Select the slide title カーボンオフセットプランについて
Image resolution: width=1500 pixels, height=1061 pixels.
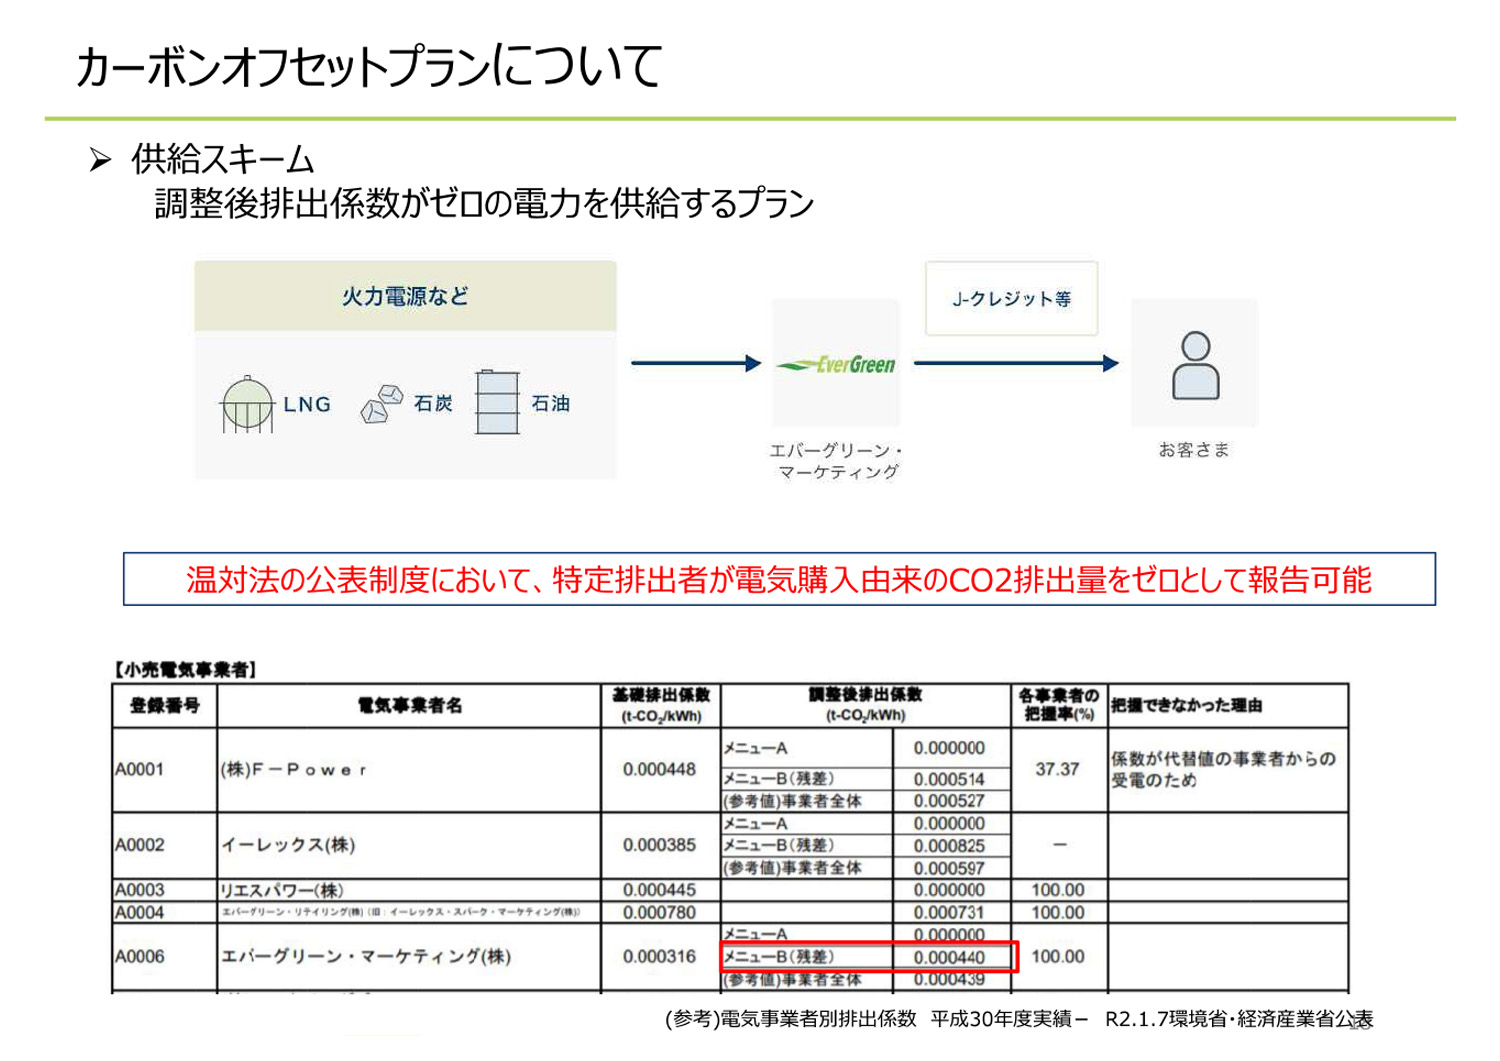368,67
